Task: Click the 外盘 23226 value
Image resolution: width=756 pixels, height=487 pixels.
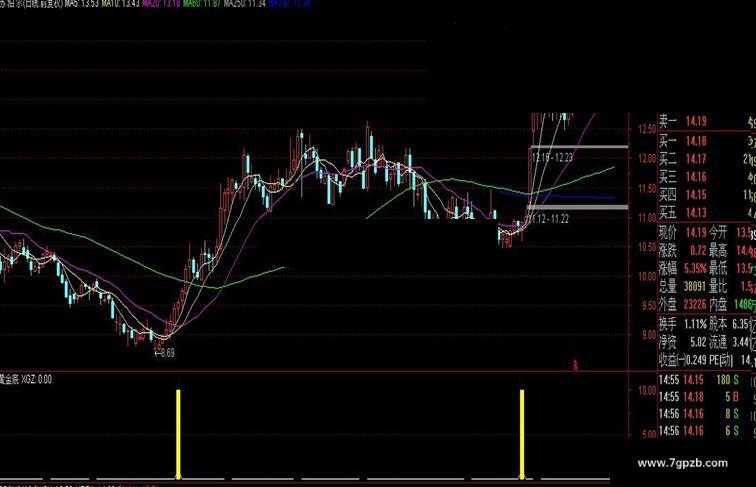Action: coord(695,304)
